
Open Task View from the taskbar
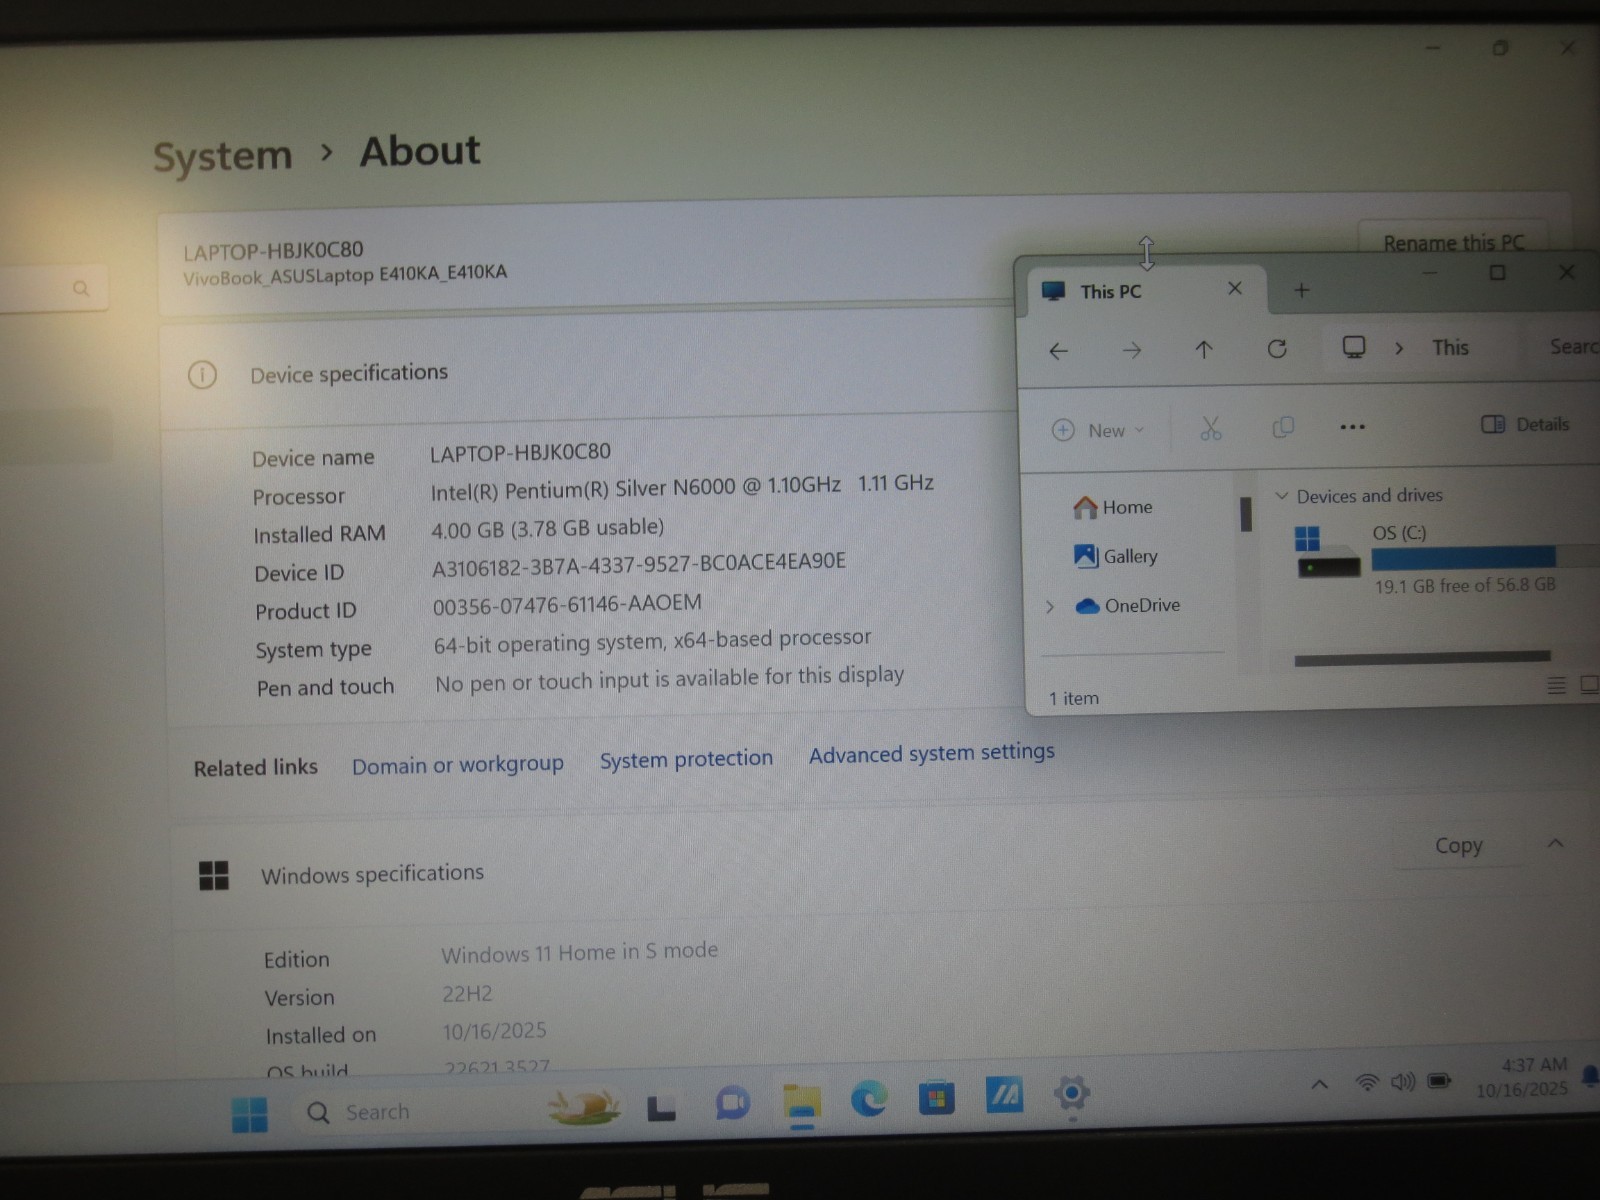click(661, 1106)
